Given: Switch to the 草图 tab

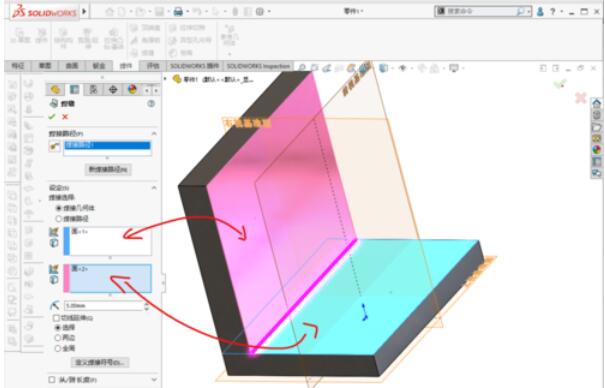Looking at the screenshot, I should coord(45,66).
